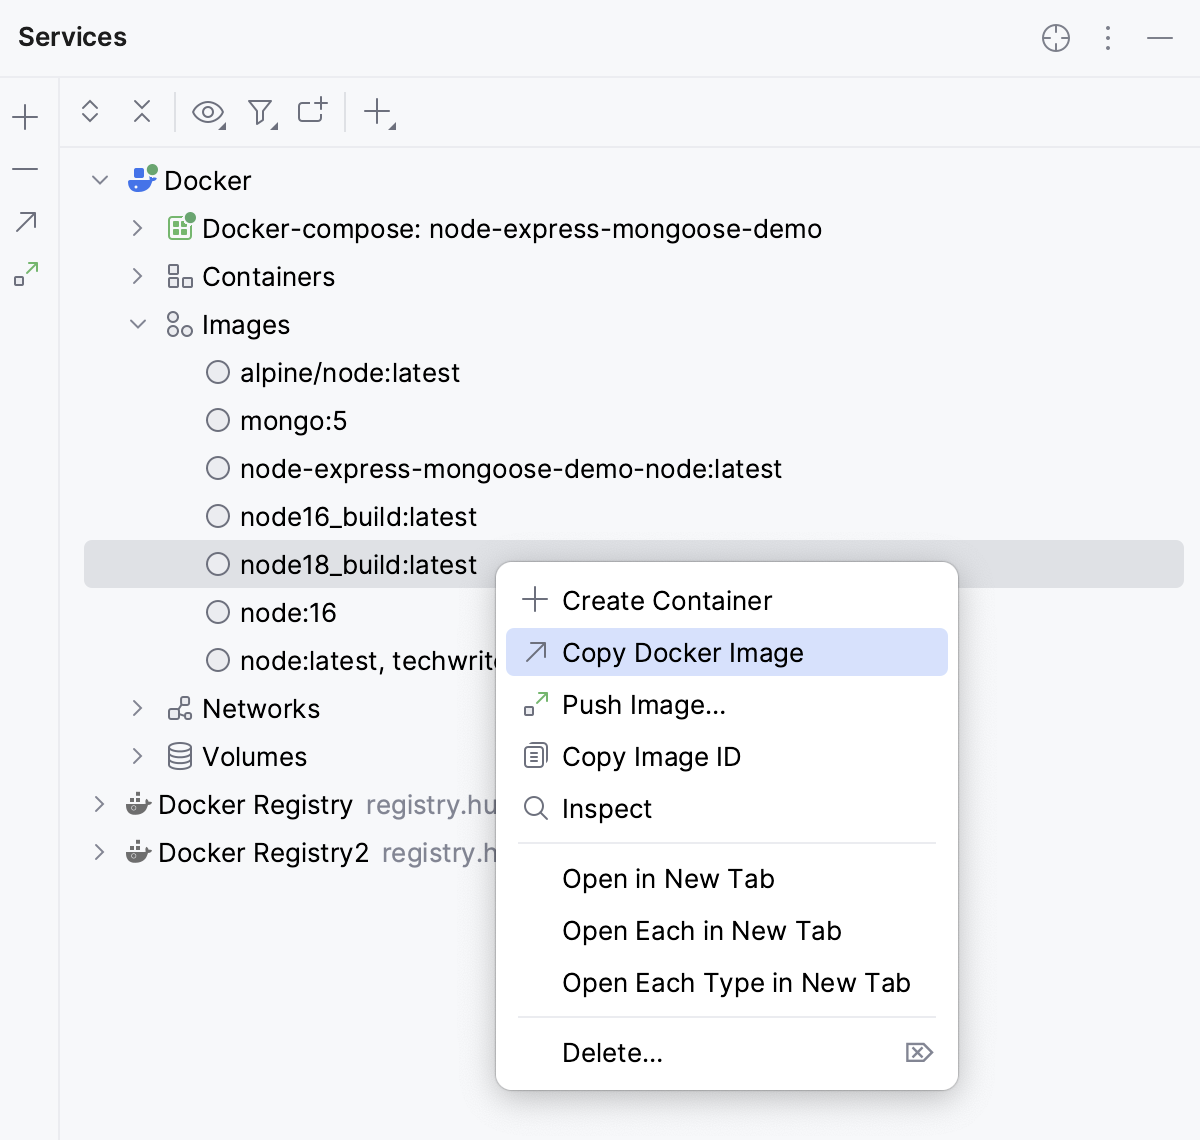Expand the Volumes tree node

point(136,756)
